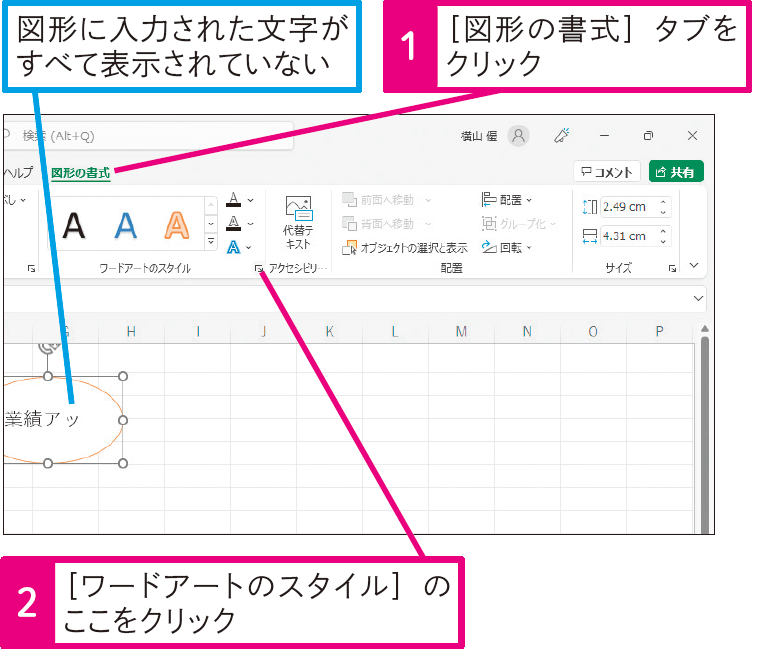
Task: Open the text fill color dropdown arrow
Action: pyautogui.click(x=251, y=200)
